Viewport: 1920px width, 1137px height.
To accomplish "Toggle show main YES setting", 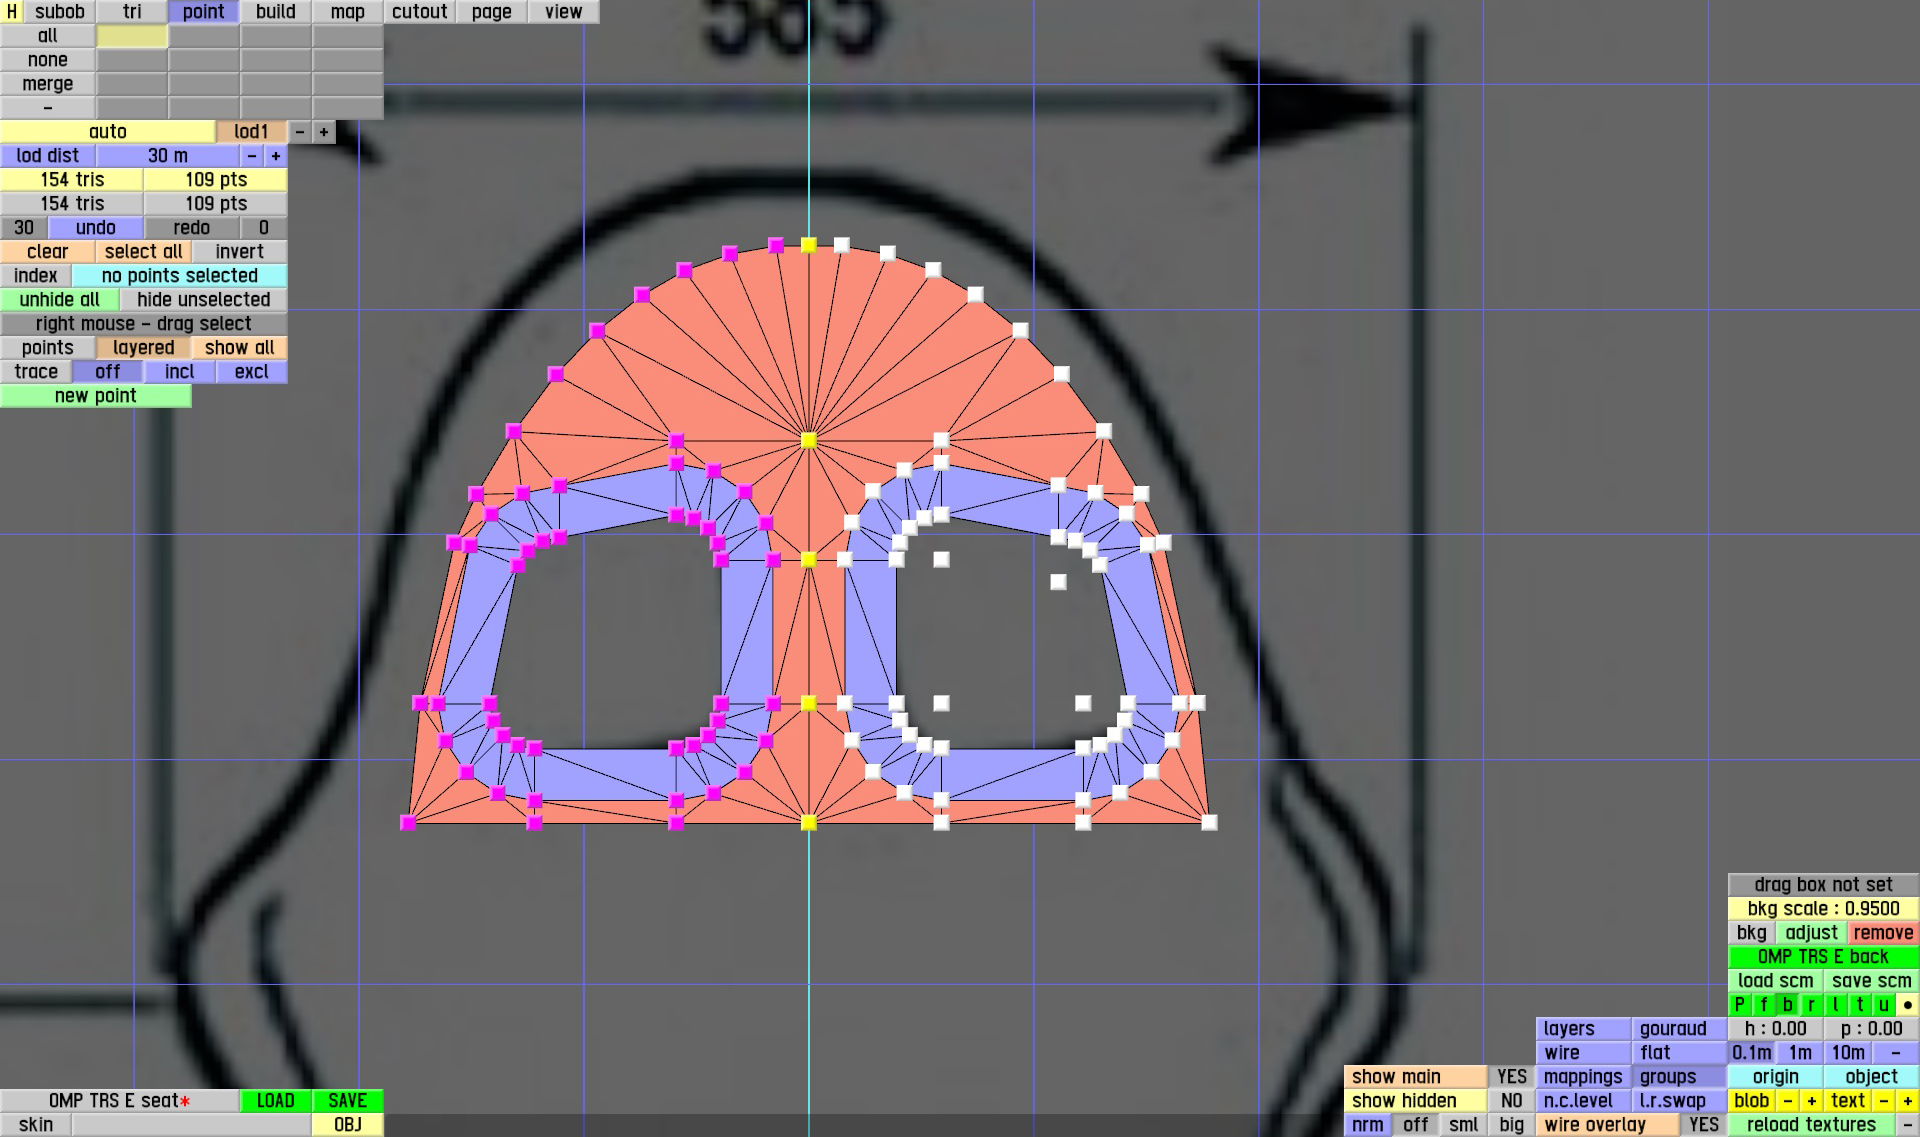I will [x=1511, y=1077].
